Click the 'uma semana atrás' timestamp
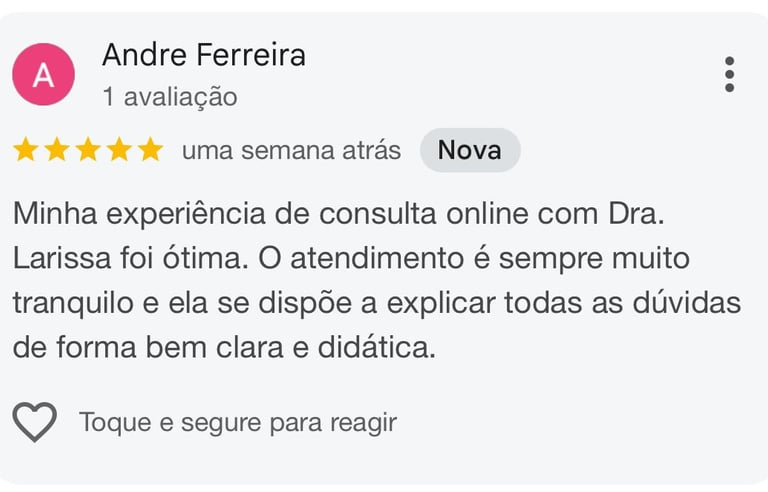 click(x=291, y=150)
